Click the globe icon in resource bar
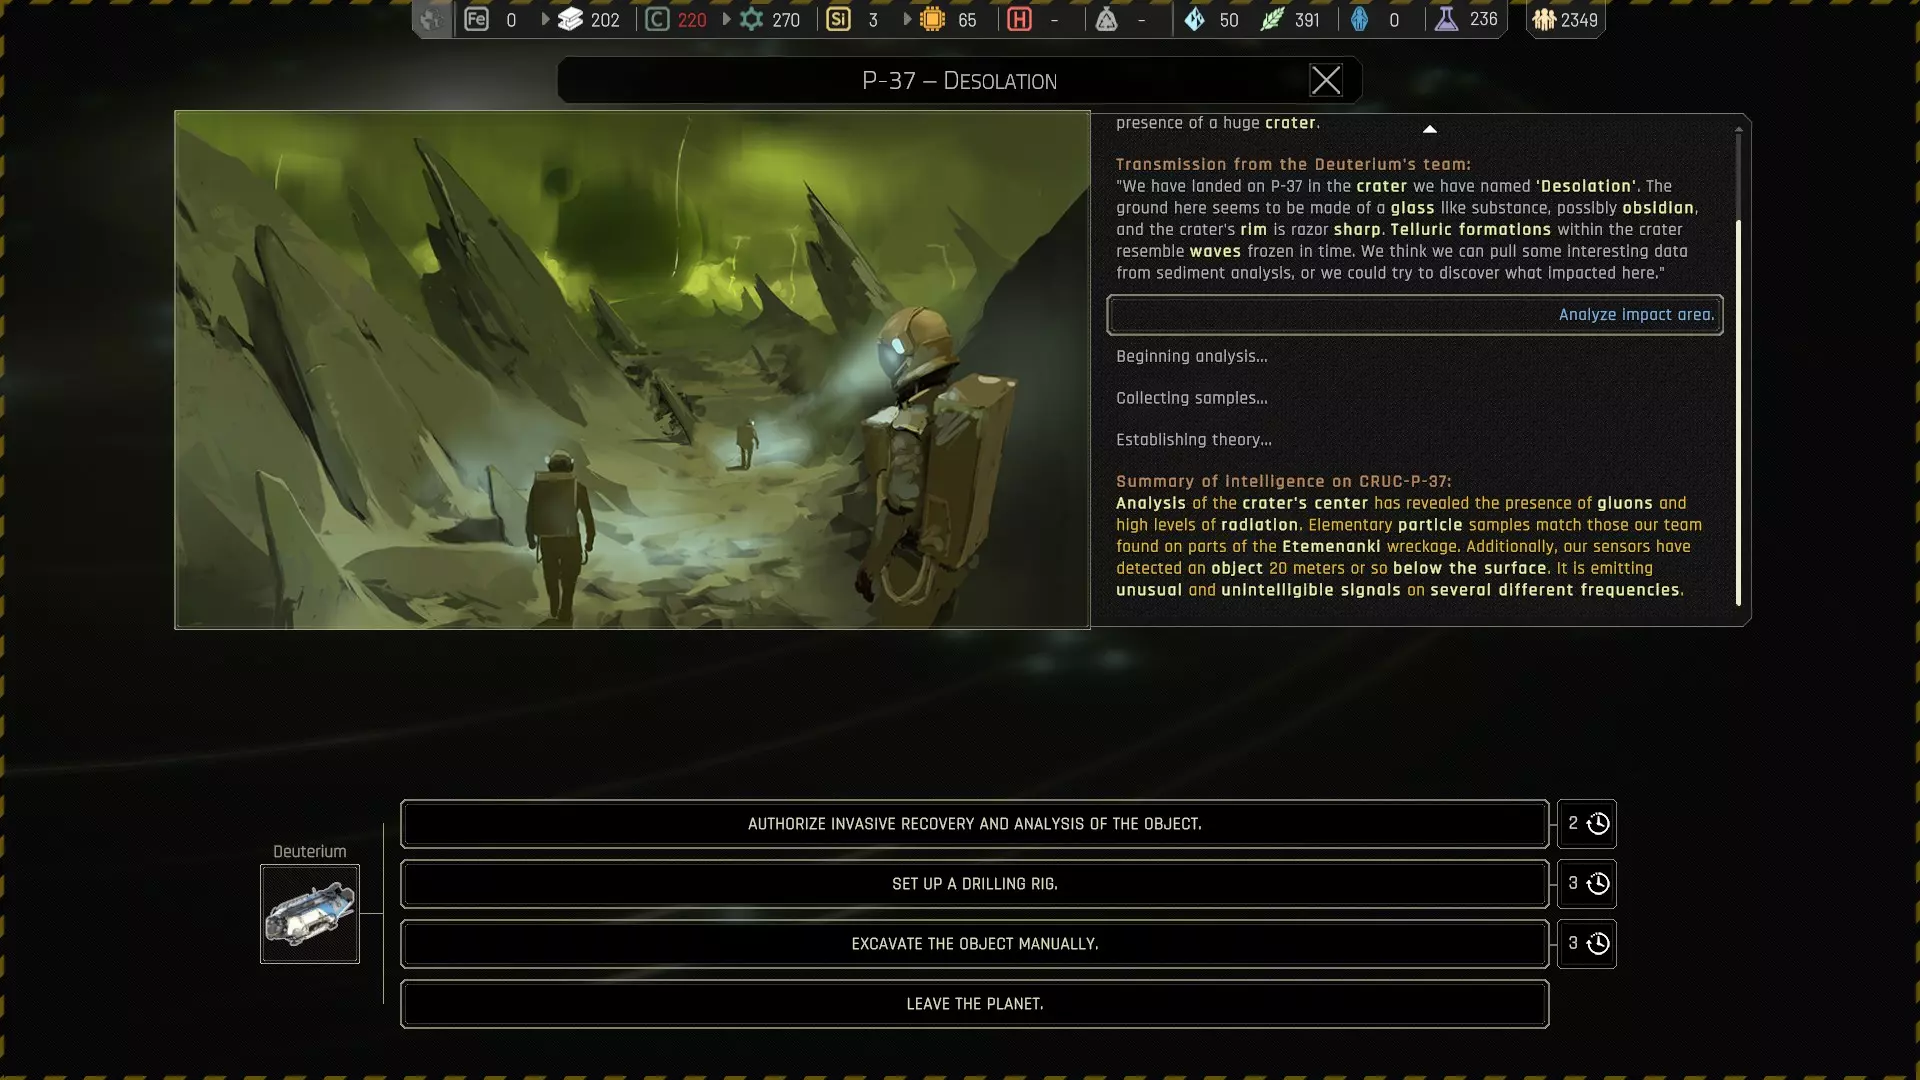Screen dimensions: 1920x1080 click(x=431, y=19)
